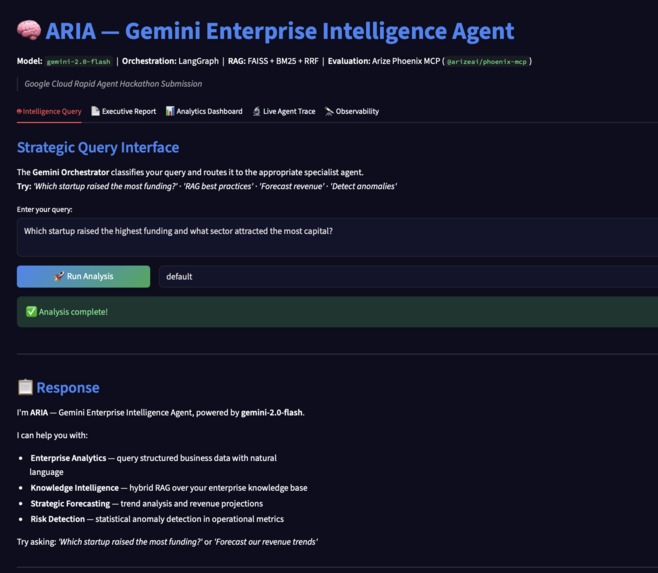
Task: Click inside the query text area
Action: [337, 237]
